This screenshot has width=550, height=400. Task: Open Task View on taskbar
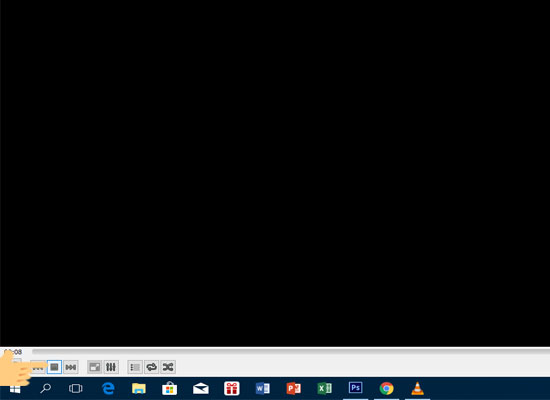coord(76,388)
